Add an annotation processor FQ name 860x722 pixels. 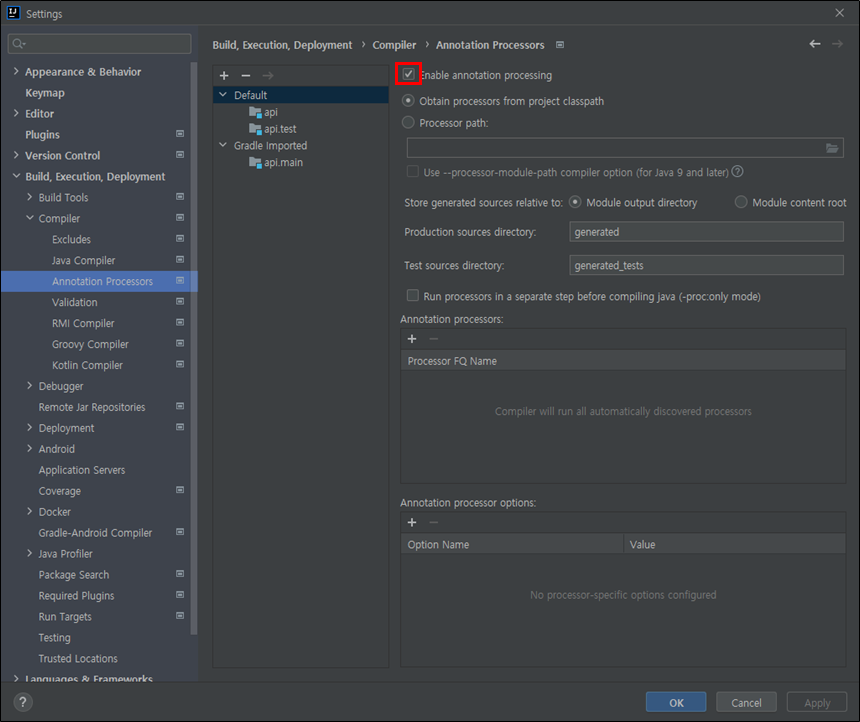(412, 339)
